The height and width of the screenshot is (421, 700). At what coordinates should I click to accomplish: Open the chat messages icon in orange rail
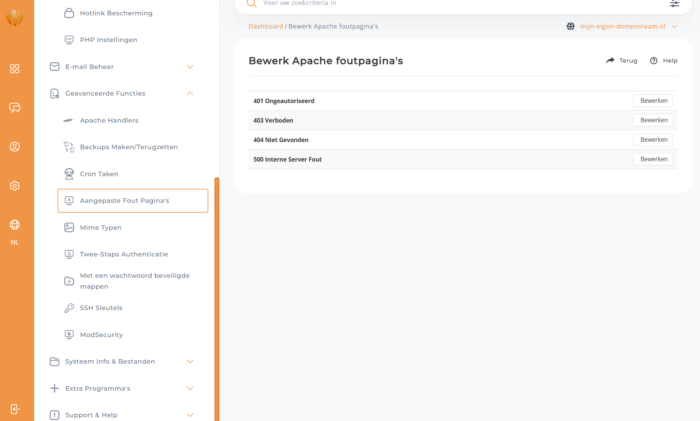(x=15, y=108)
